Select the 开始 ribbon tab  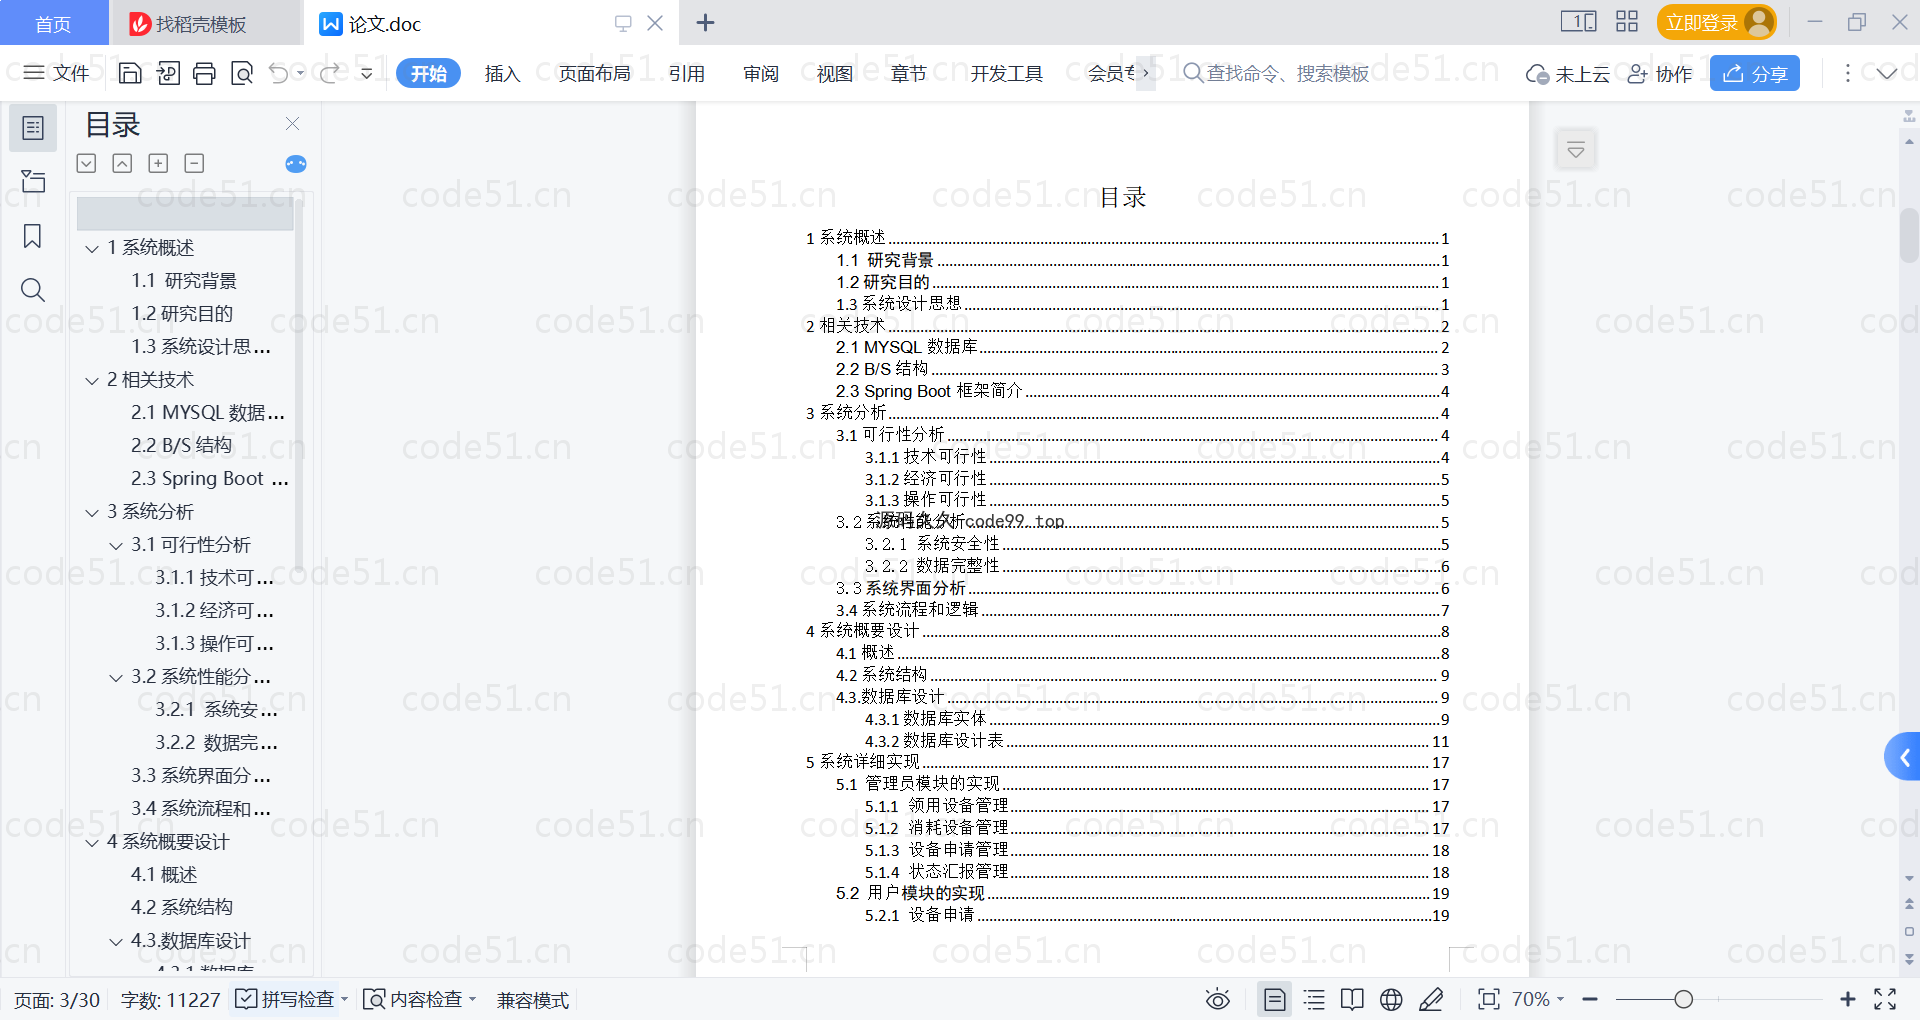428,73
